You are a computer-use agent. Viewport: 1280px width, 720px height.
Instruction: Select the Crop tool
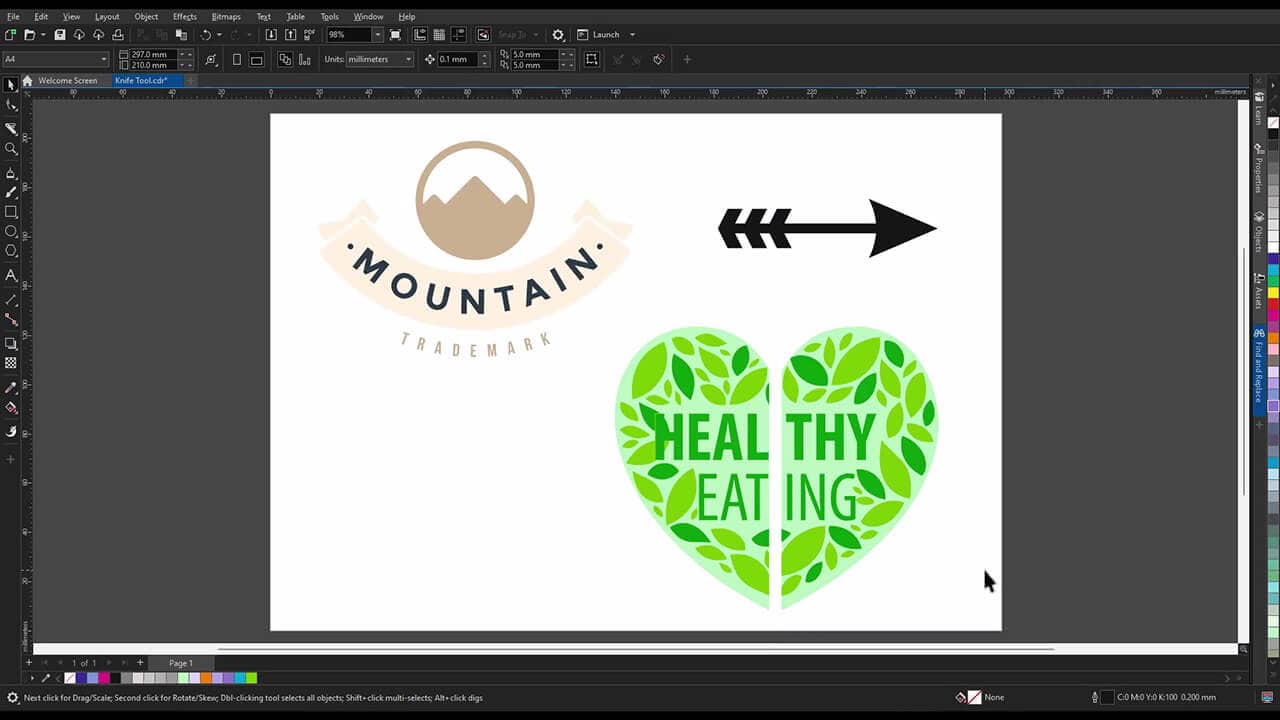(x=11, y=128)
